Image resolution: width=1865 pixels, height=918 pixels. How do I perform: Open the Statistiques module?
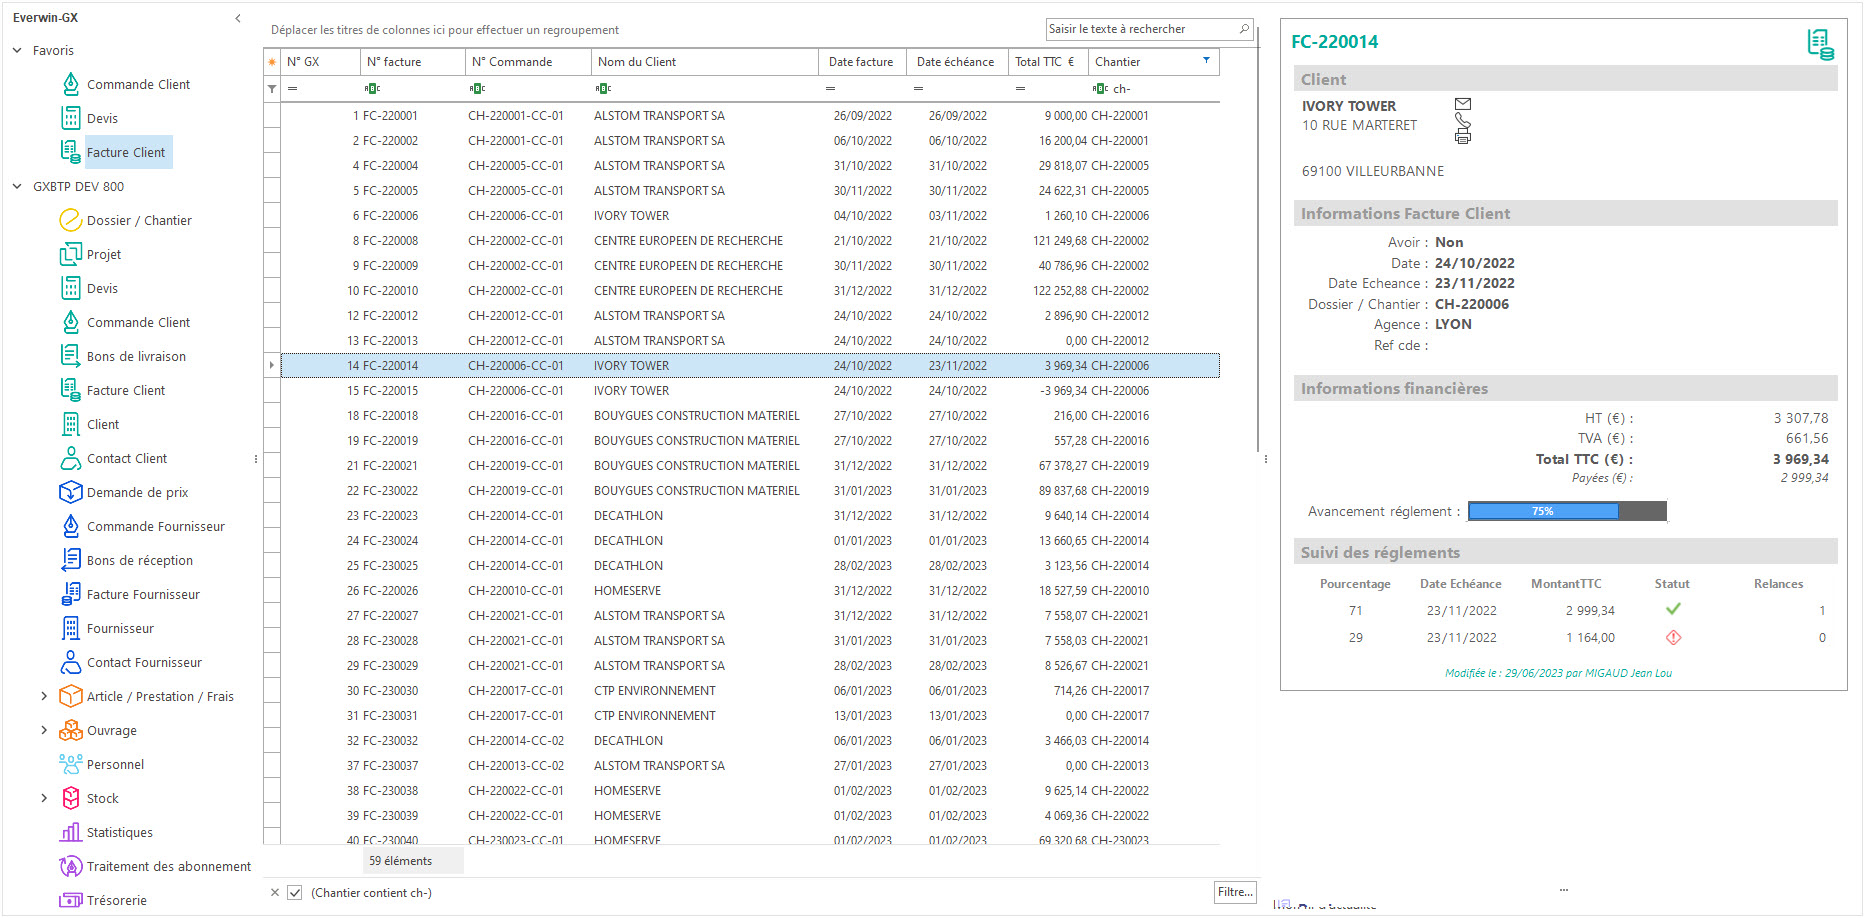(120, 833)
